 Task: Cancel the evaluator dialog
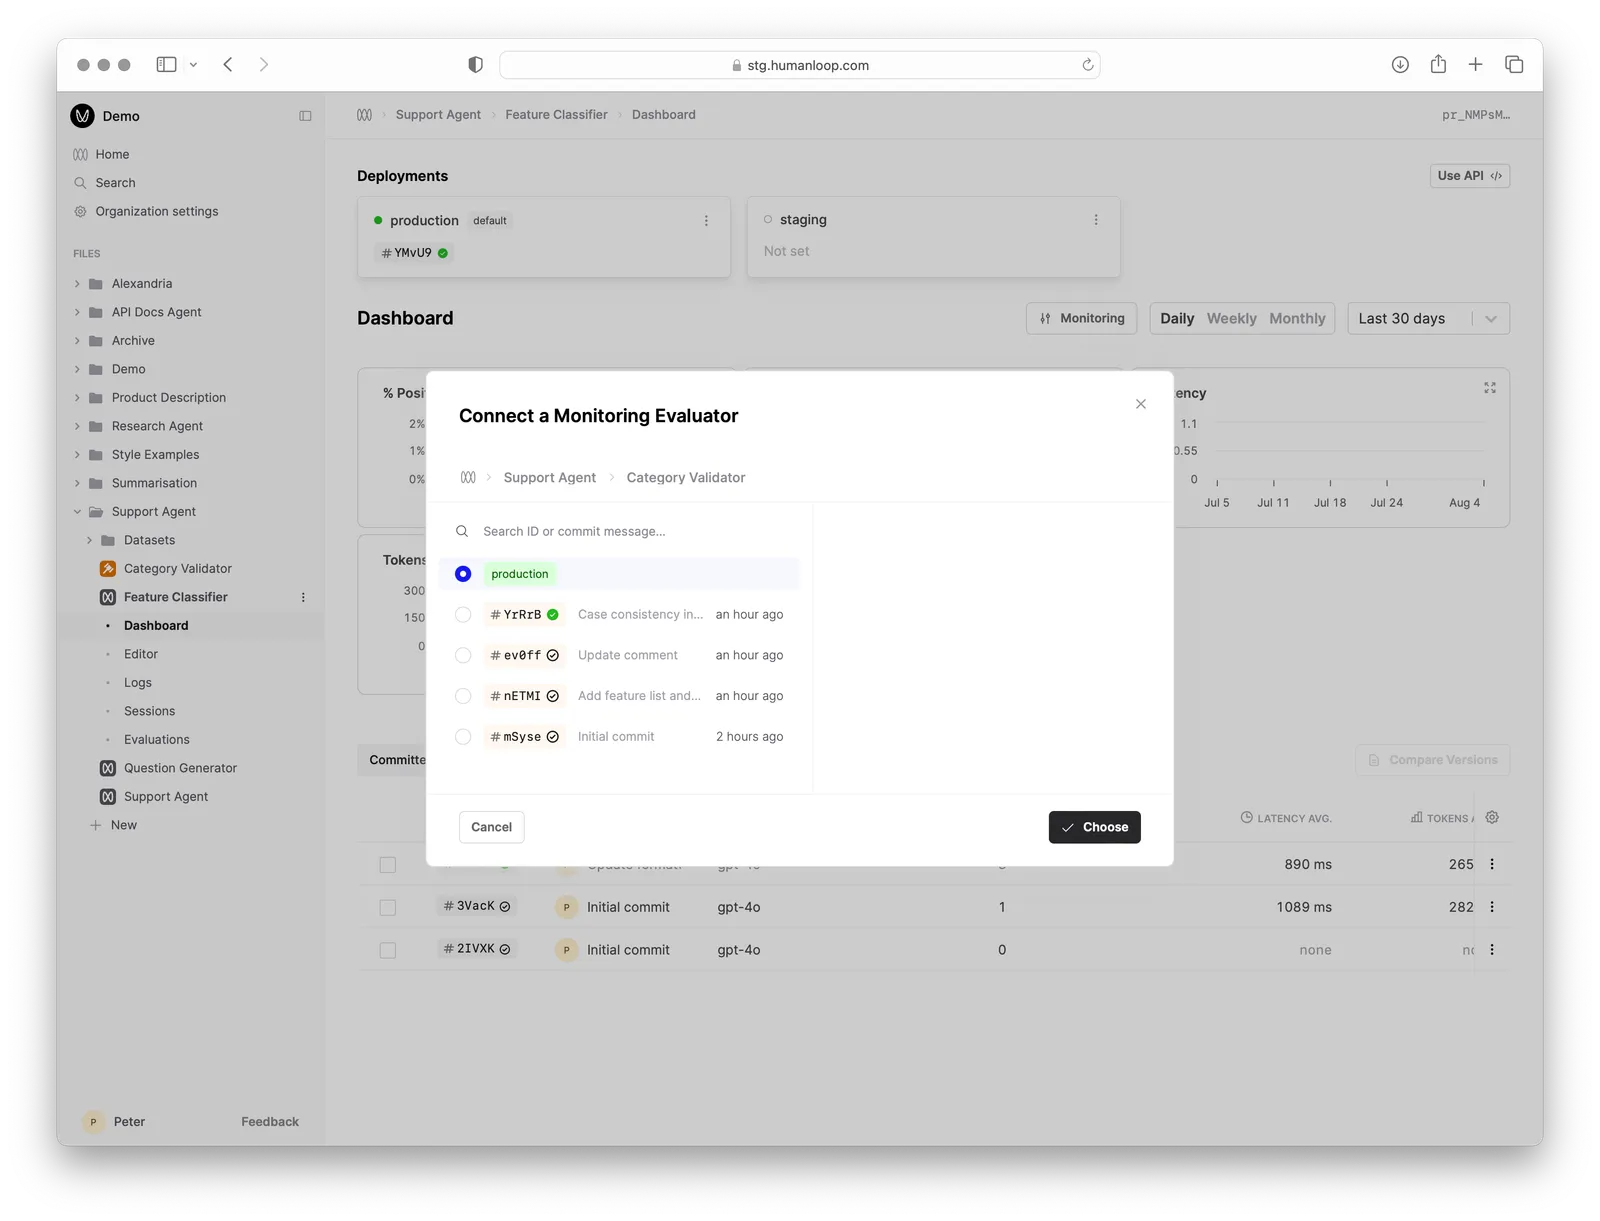(491, 827)
